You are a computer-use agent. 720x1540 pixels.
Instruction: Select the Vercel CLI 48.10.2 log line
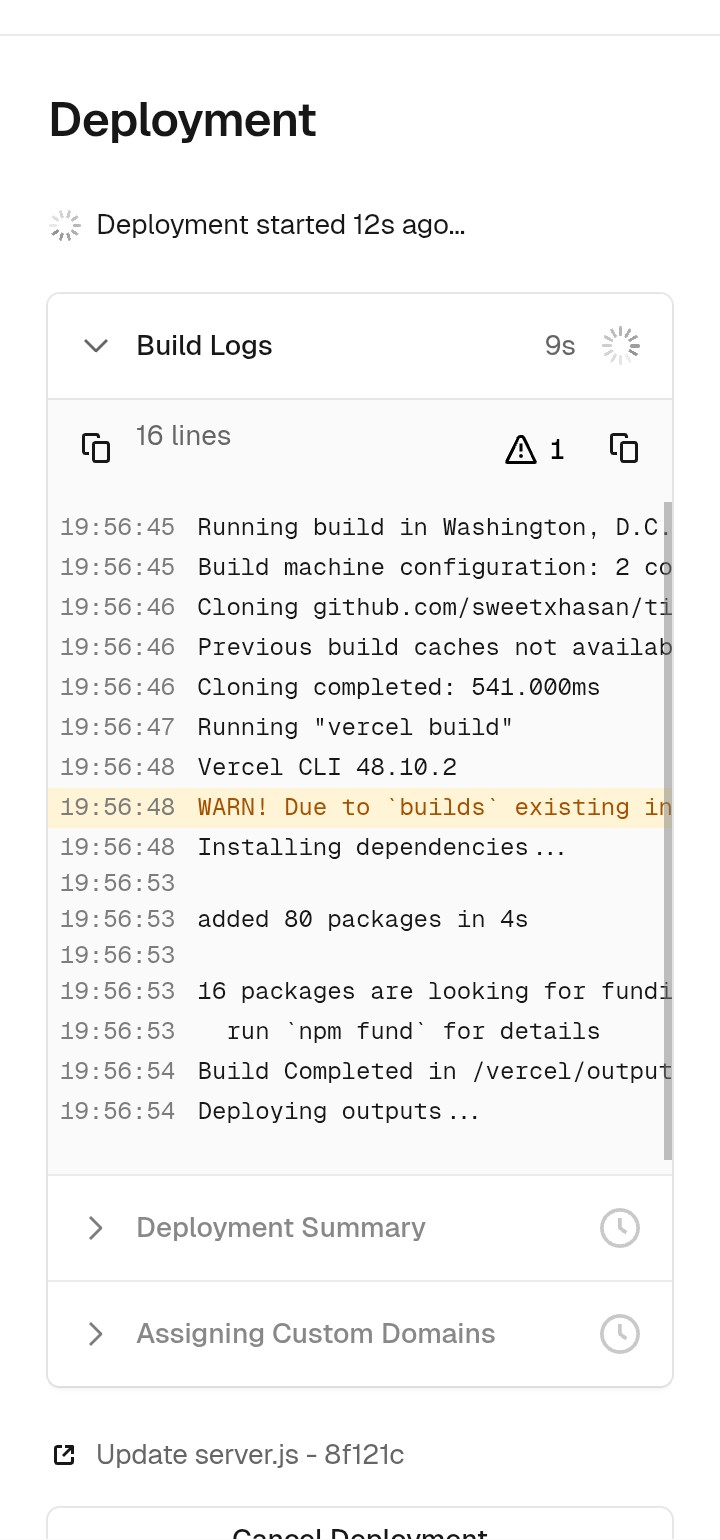point(327,767)
